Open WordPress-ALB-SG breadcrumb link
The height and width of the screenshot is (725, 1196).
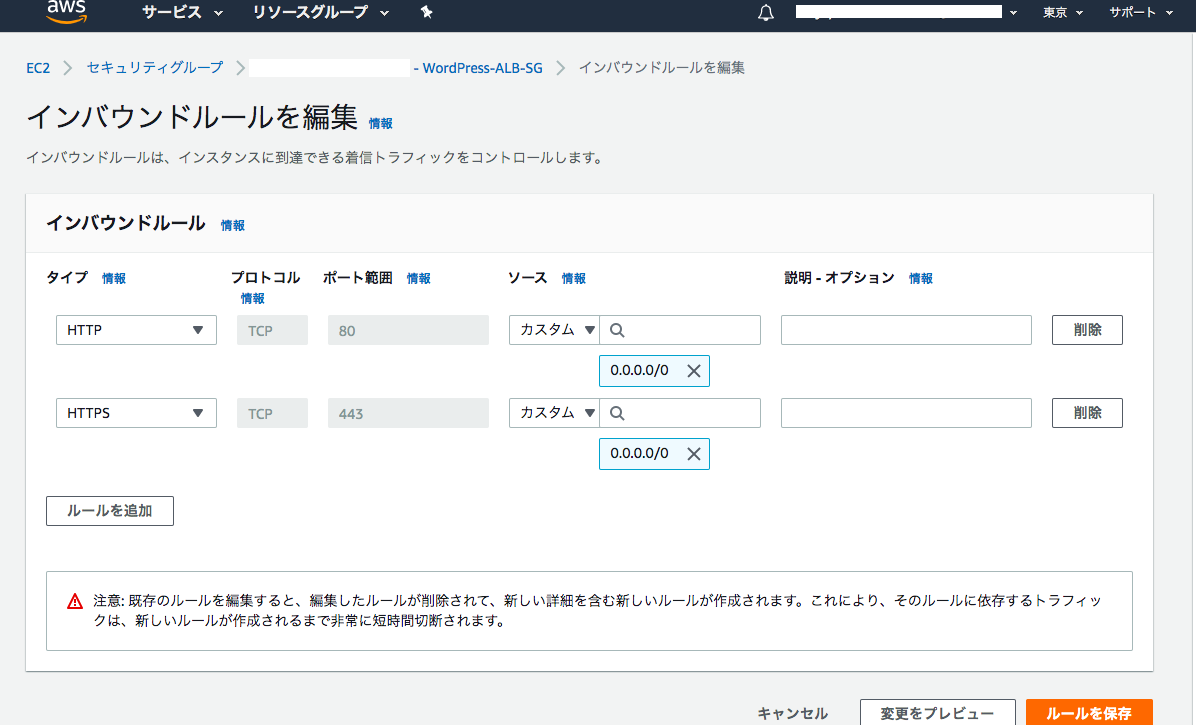point(477,68)
